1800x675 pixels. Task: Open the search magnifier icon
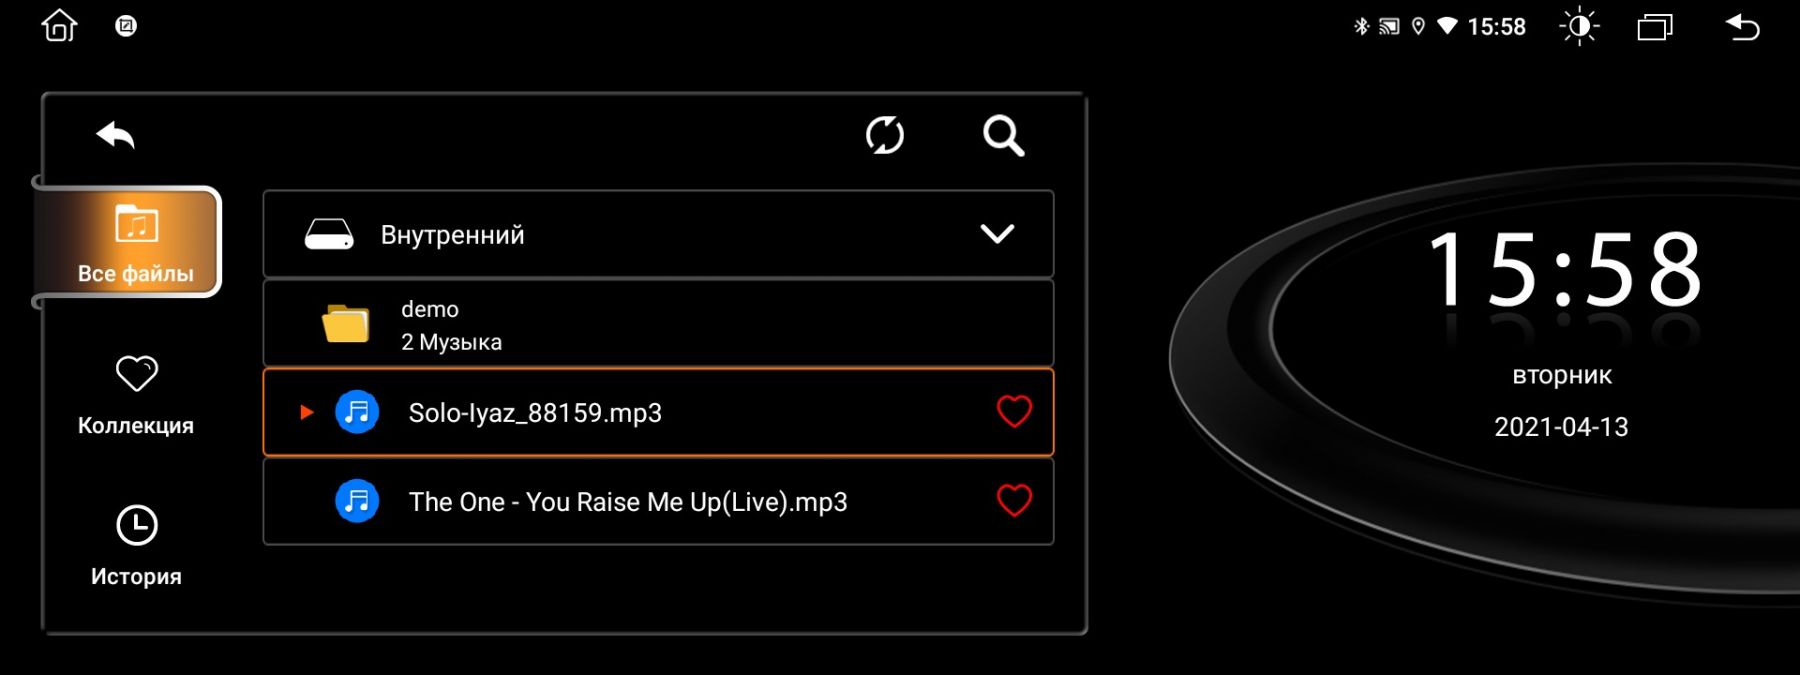[x=1003, y=135]
